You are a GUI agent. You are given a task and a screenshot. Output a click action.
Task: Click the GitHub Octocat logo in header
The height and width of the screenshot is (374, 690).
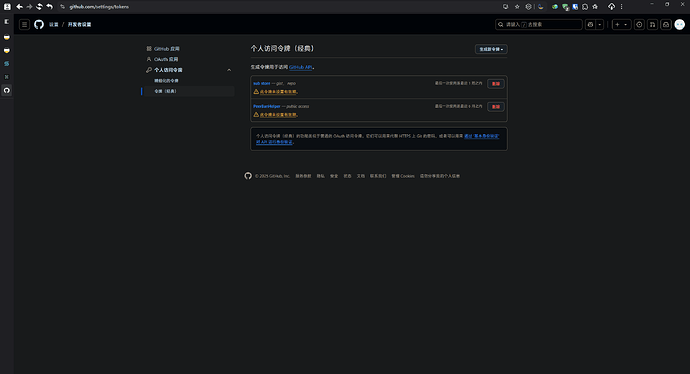pos(39,25)
